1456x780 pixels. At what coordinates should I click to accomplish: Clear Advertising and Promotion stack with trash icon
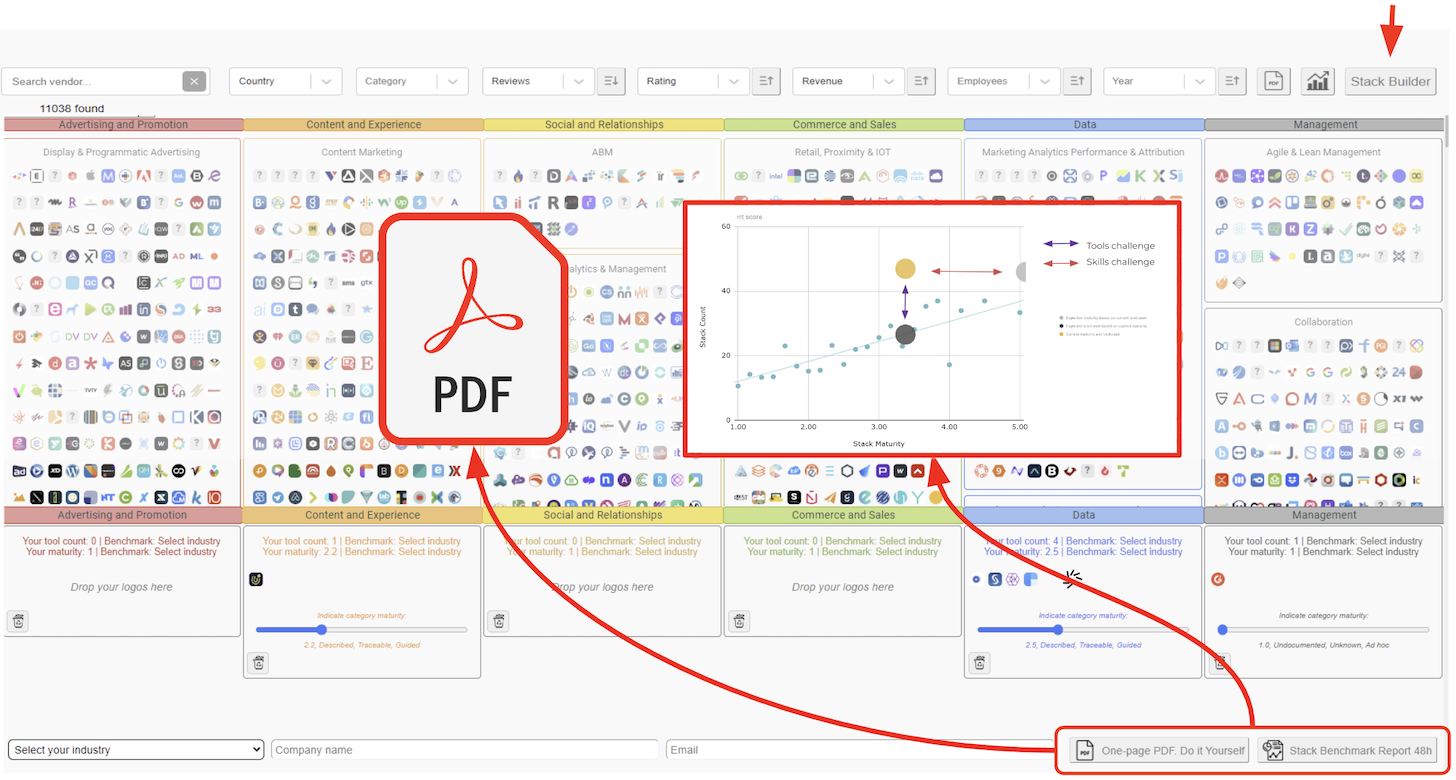click(18, 621)
